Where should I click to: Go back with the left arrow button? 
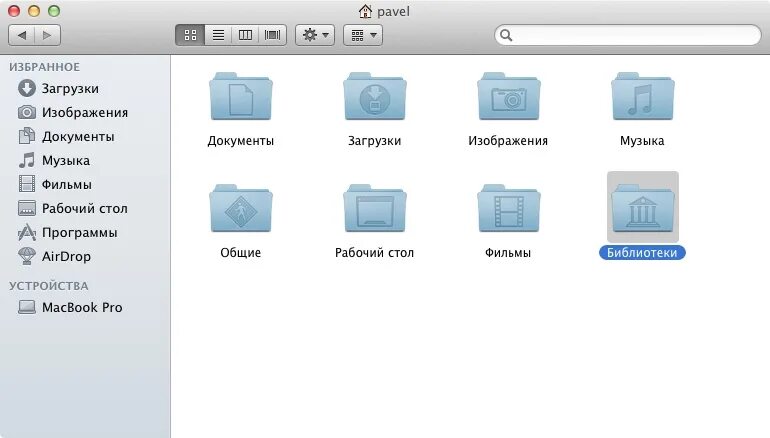click(22, 35)
